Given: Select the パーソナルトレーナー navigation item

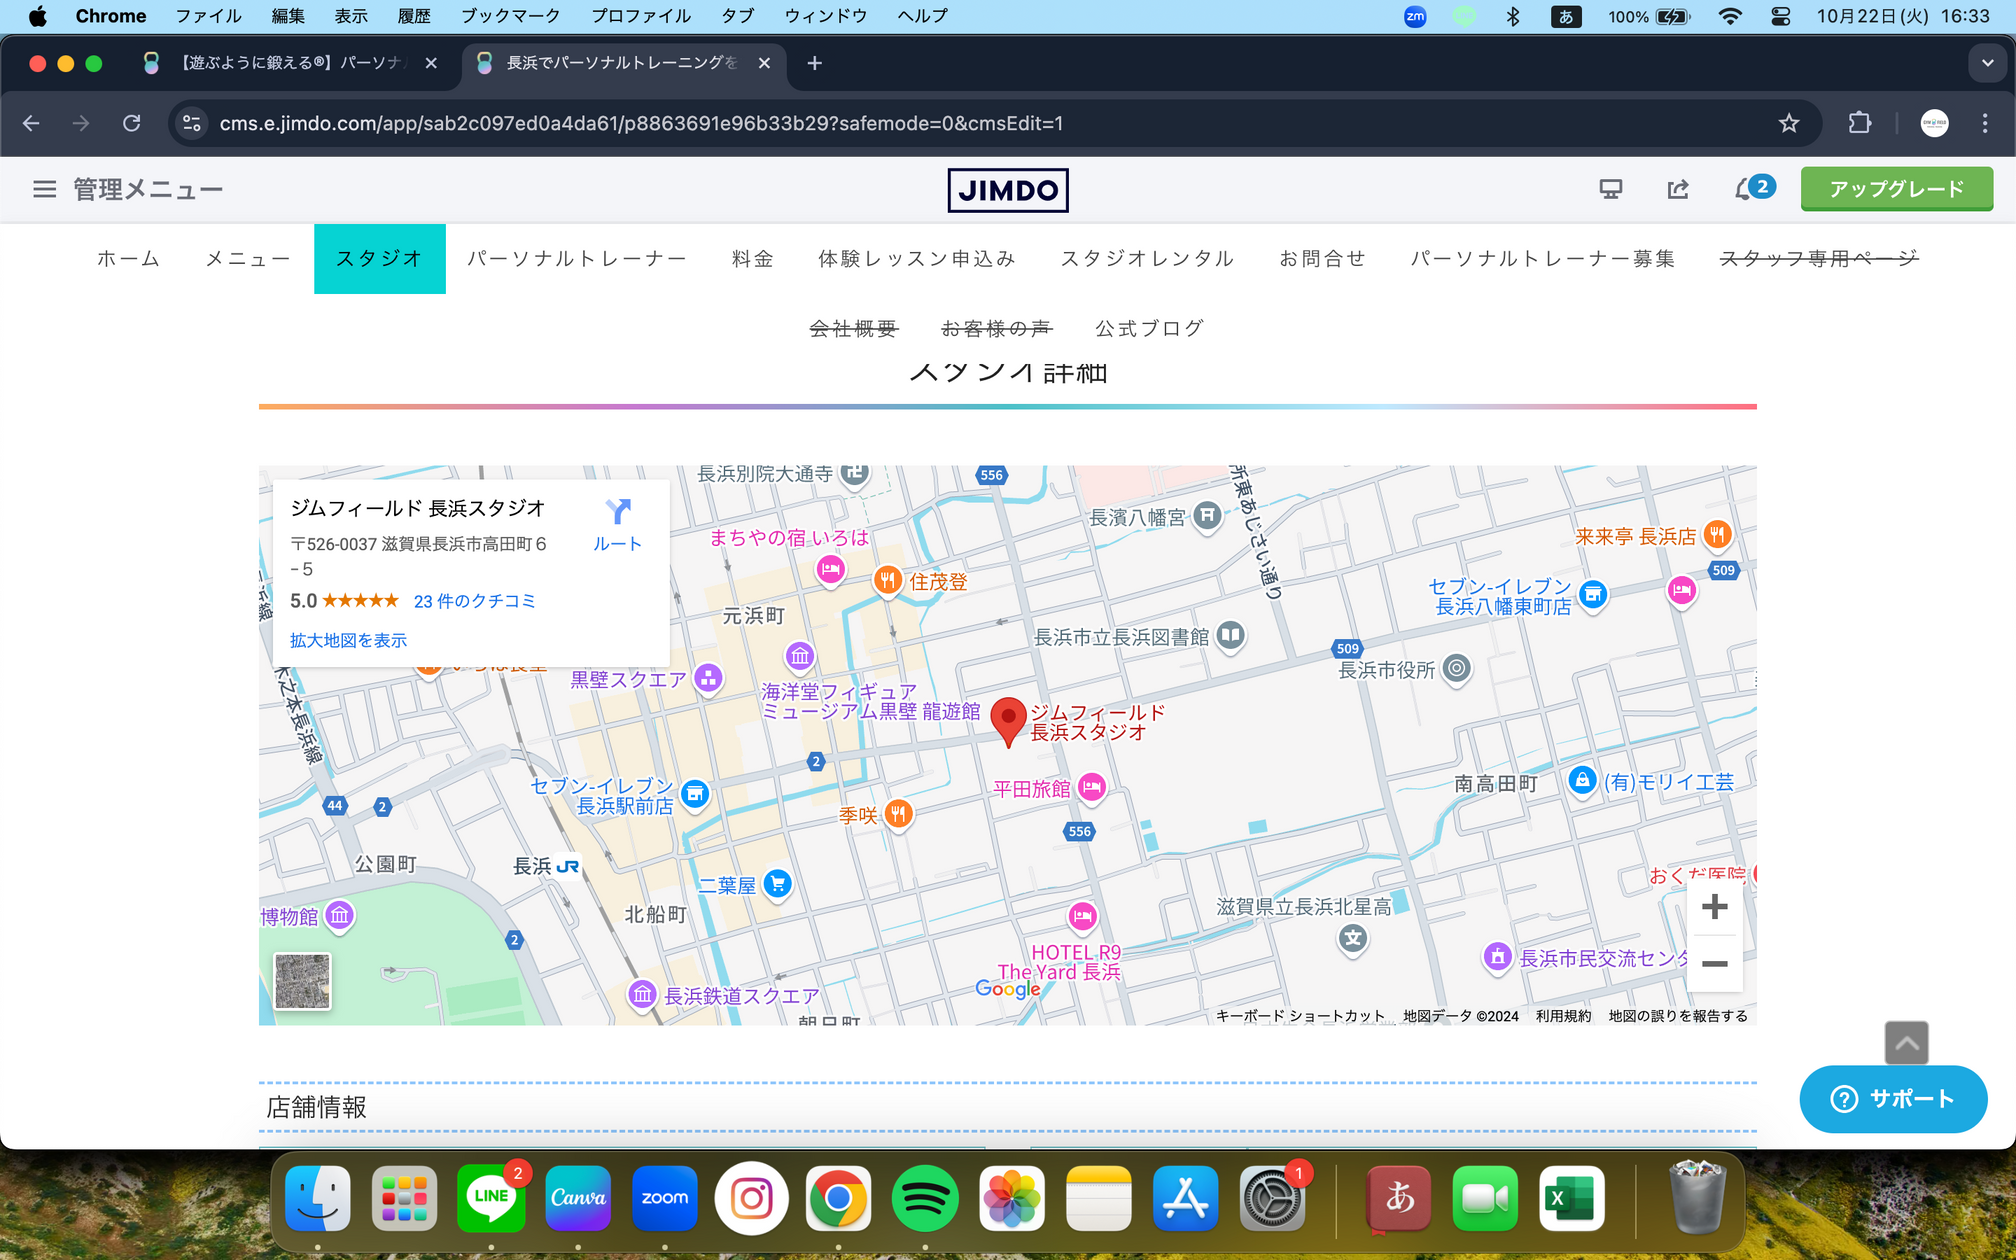Looking at the screenshot, I should pos(577,259).
